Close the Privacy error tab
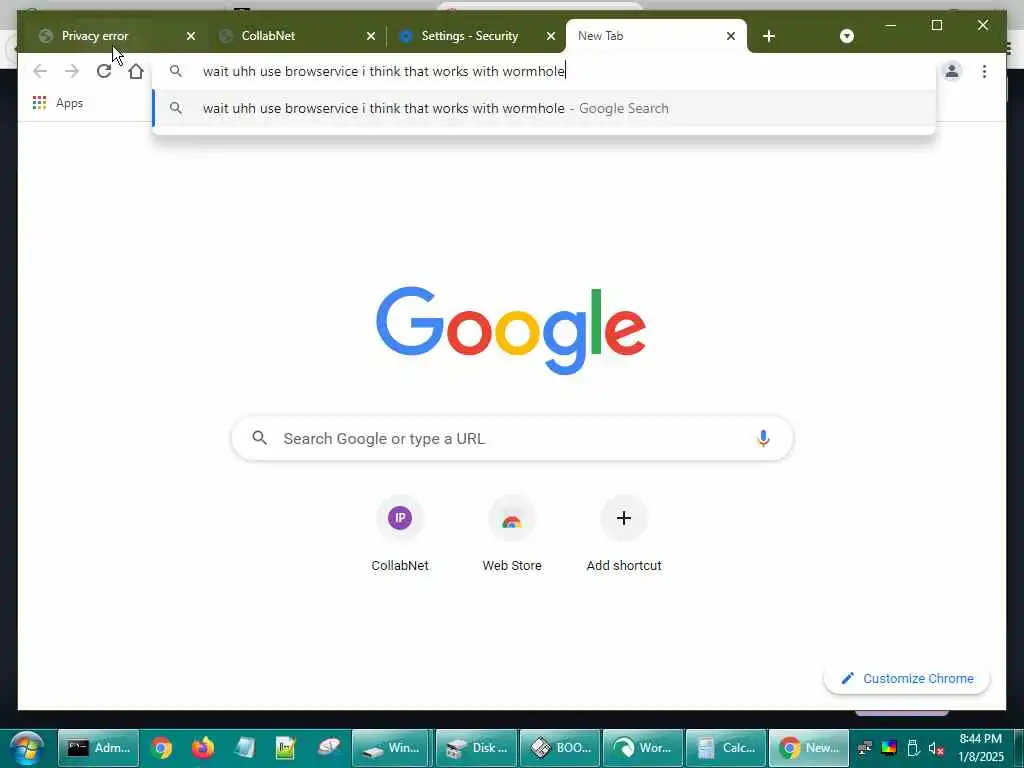The image size is (1024, 768). [x=191, y=36]
